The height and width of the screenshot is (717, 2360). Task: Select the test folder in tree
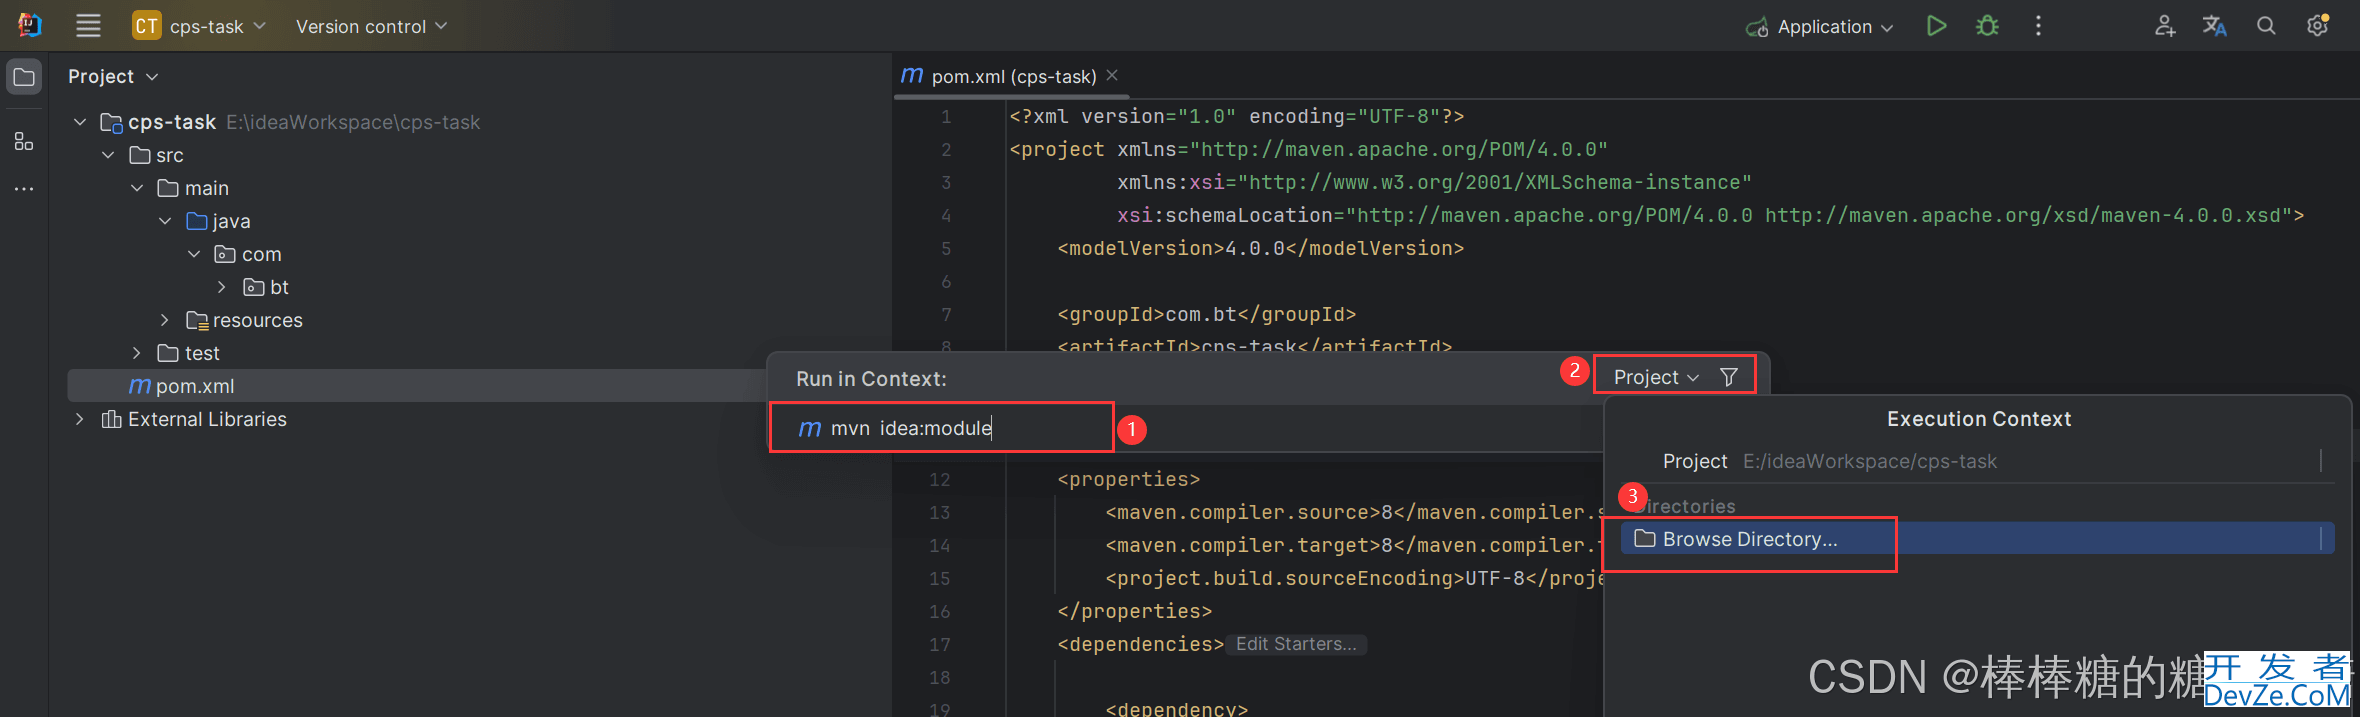pyautogui.click(x=188, y=353)
